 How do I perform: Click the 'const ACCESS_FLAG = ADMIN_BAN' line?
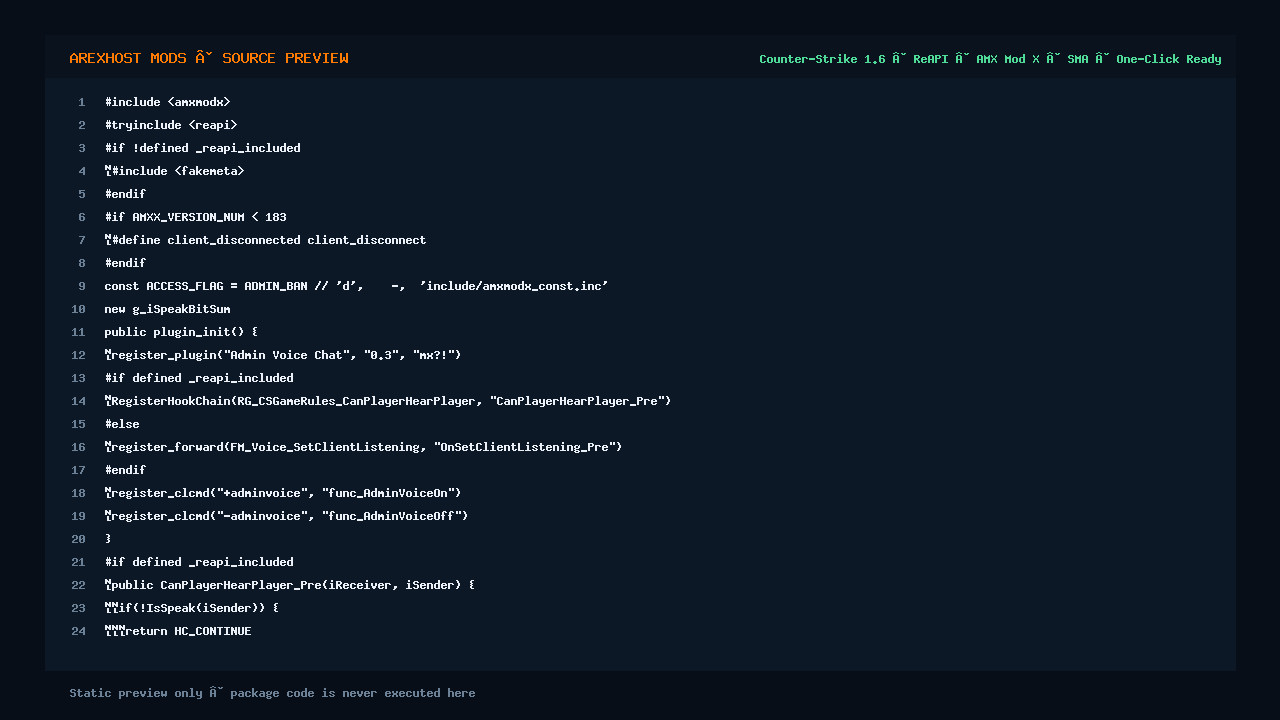click(356, 286)
